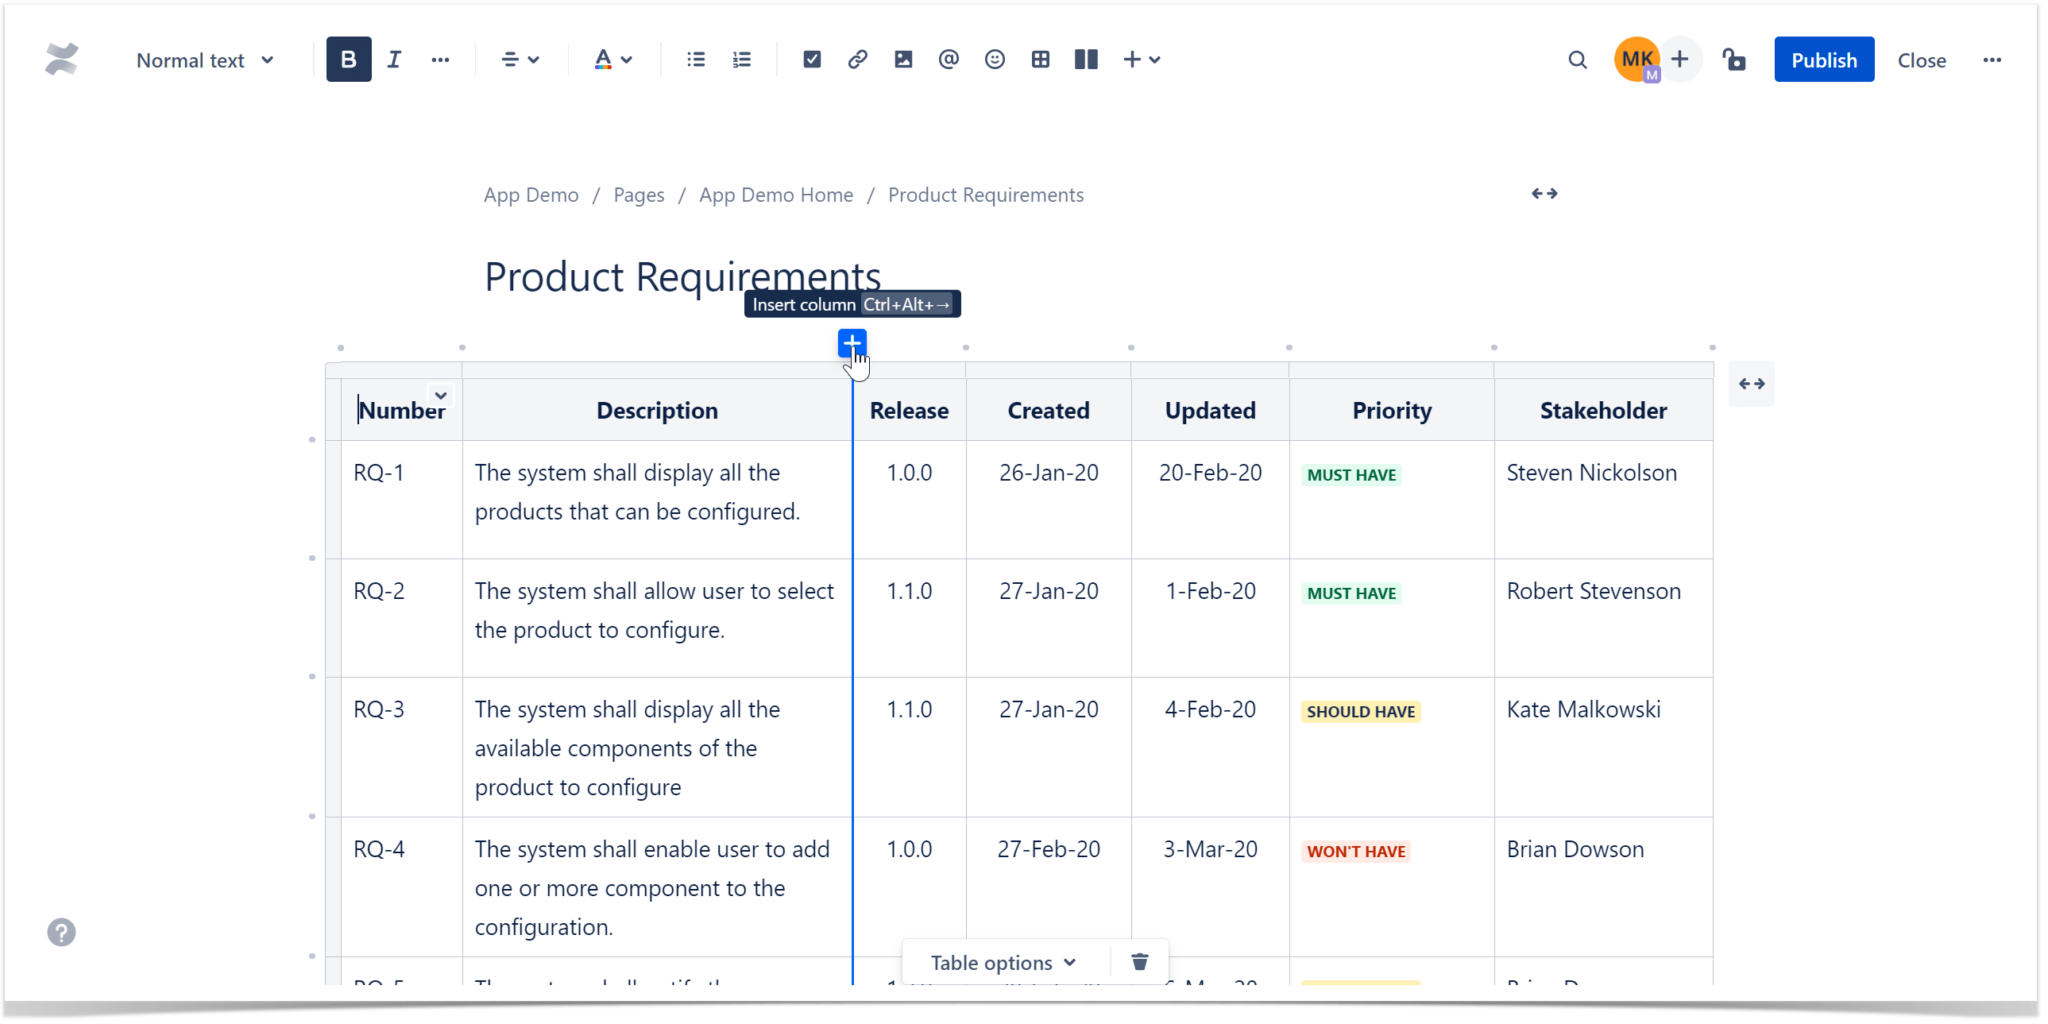Insert a table
Image resolution: width=2048 pixels, height=1024 pixels.
coord(1040,59)
